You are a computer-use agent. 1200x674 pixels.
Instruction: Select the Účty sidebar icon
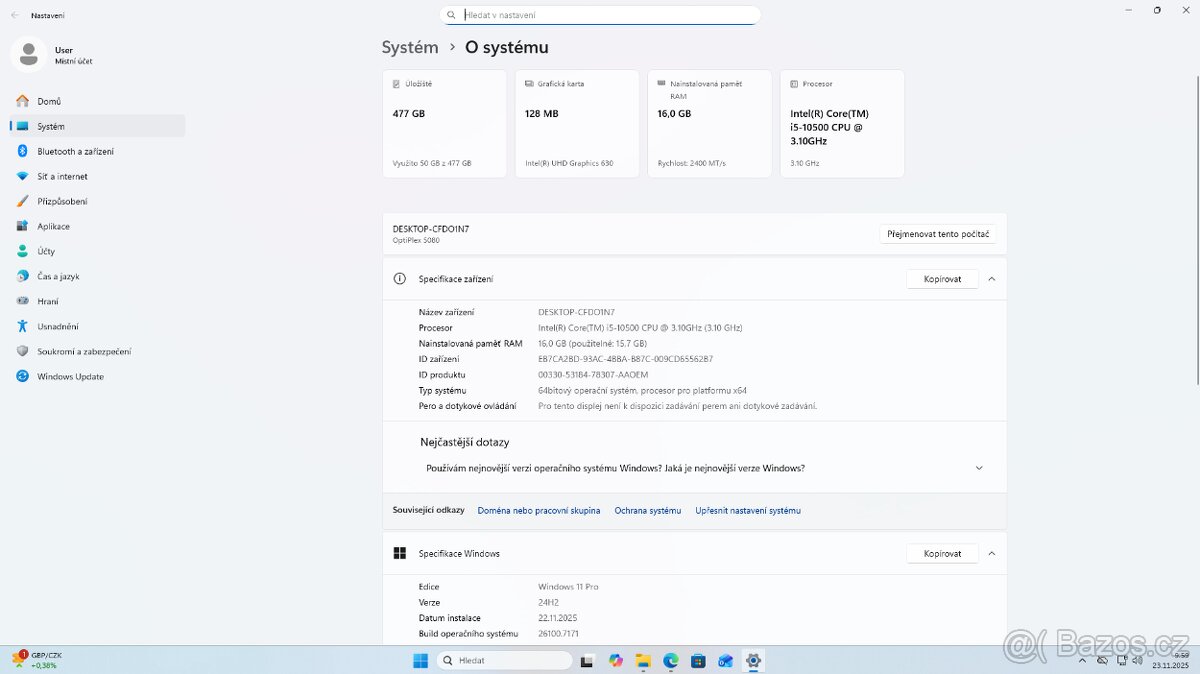click(x=20, y=251)
